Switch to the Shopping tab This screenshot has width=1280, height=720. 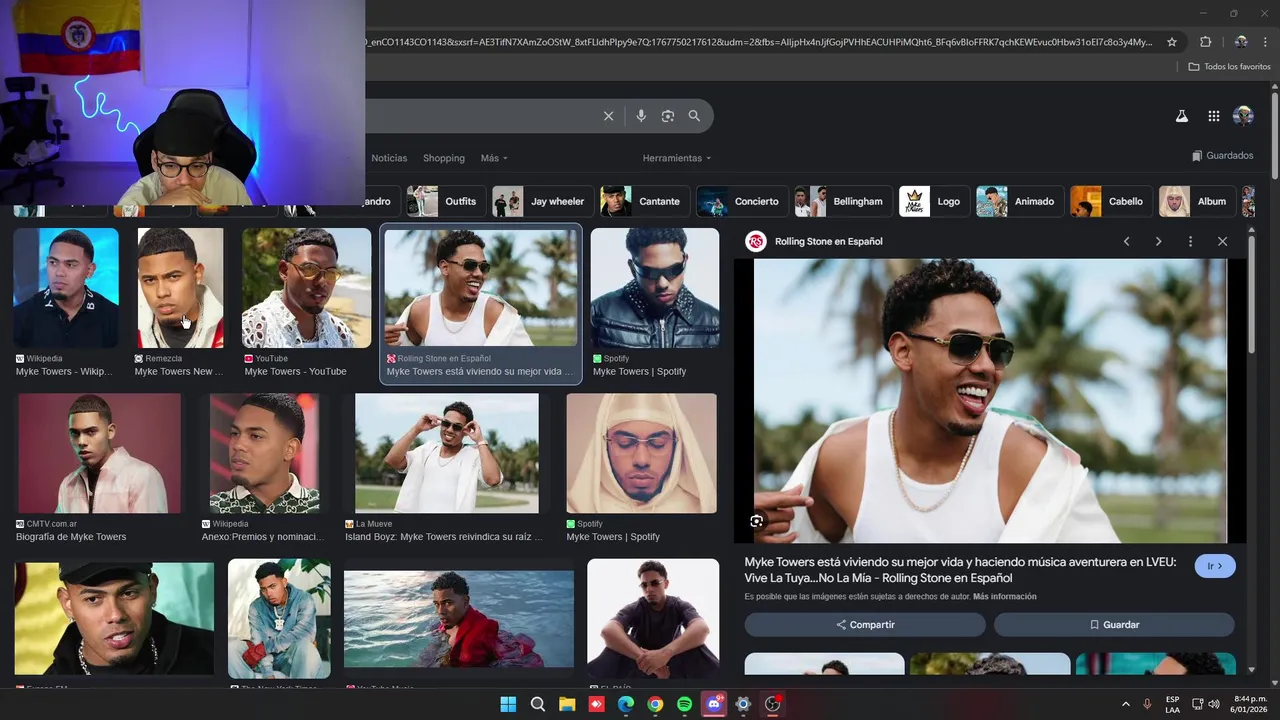(x=444, y=158)
